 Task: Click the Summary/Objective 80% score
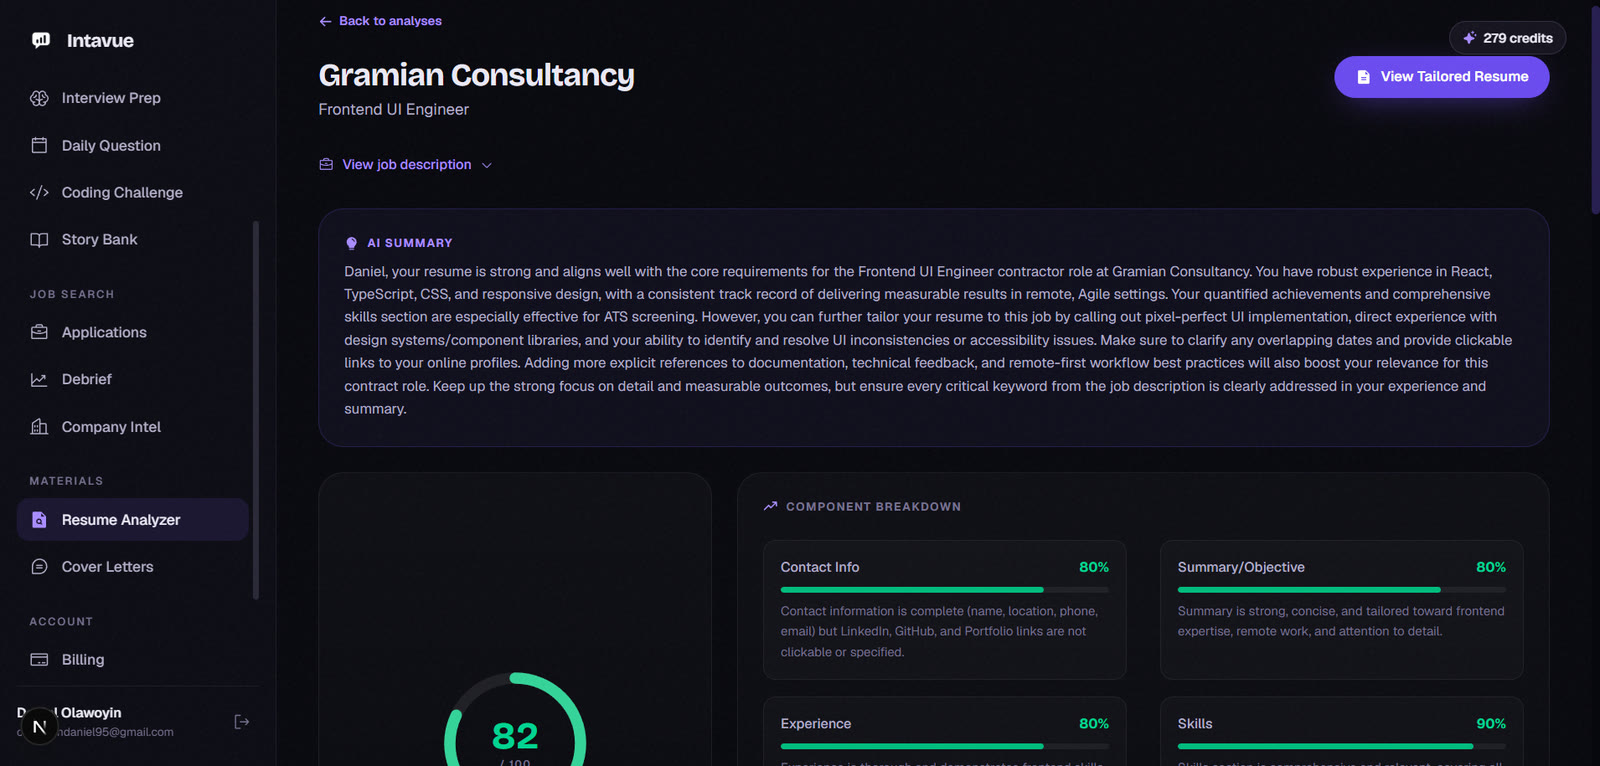1490,567
